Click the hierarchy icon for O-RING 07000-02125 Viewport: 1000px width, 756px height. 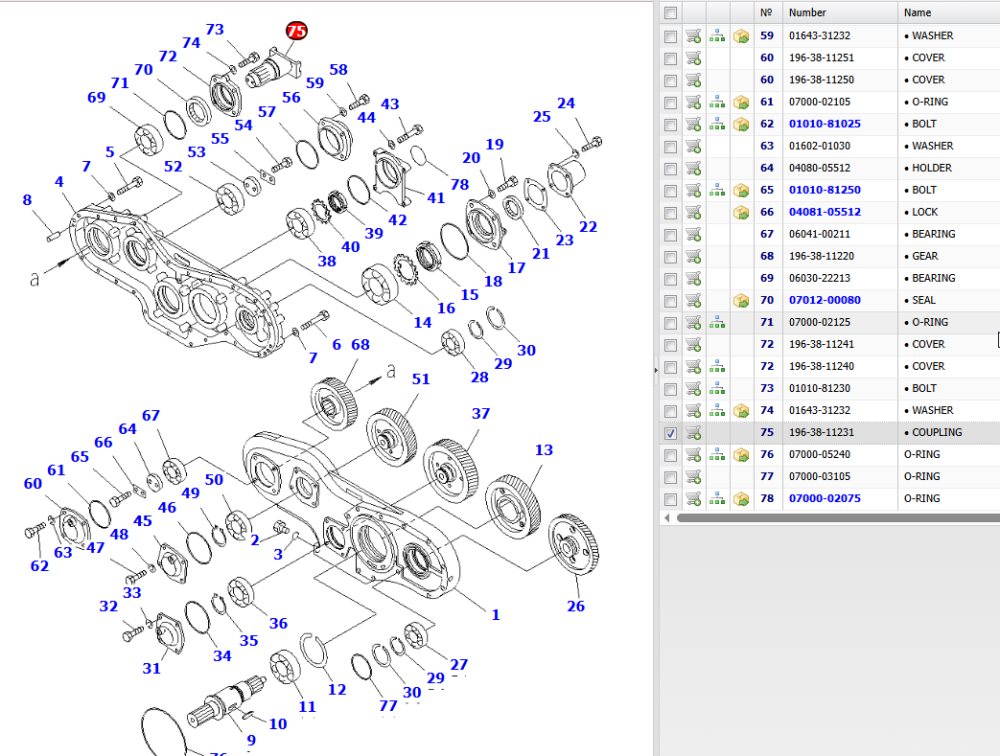(x=717, y=322)
